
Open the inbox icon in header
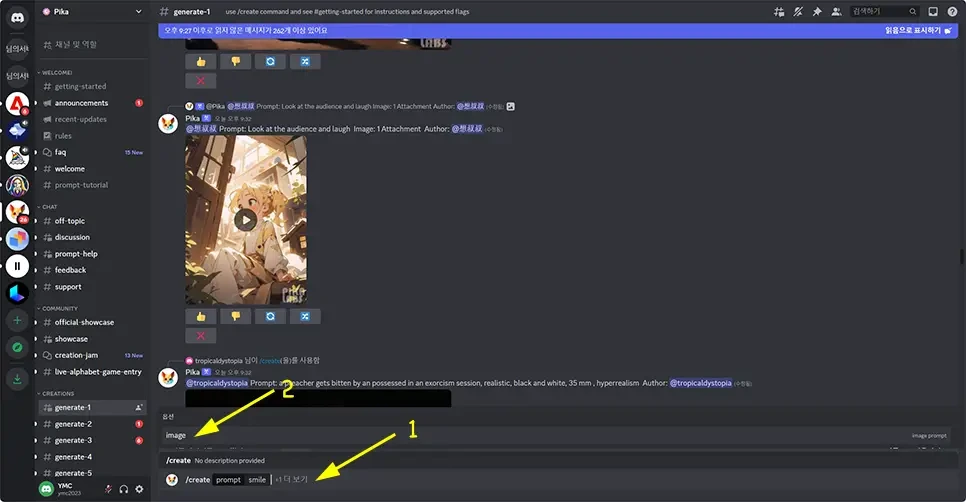point(933,11)
